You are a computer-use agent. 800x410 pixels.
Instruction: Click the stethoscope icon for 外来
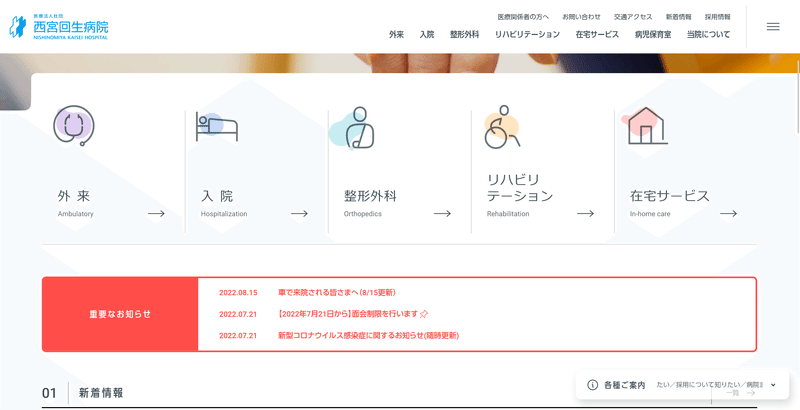(74, 125)
